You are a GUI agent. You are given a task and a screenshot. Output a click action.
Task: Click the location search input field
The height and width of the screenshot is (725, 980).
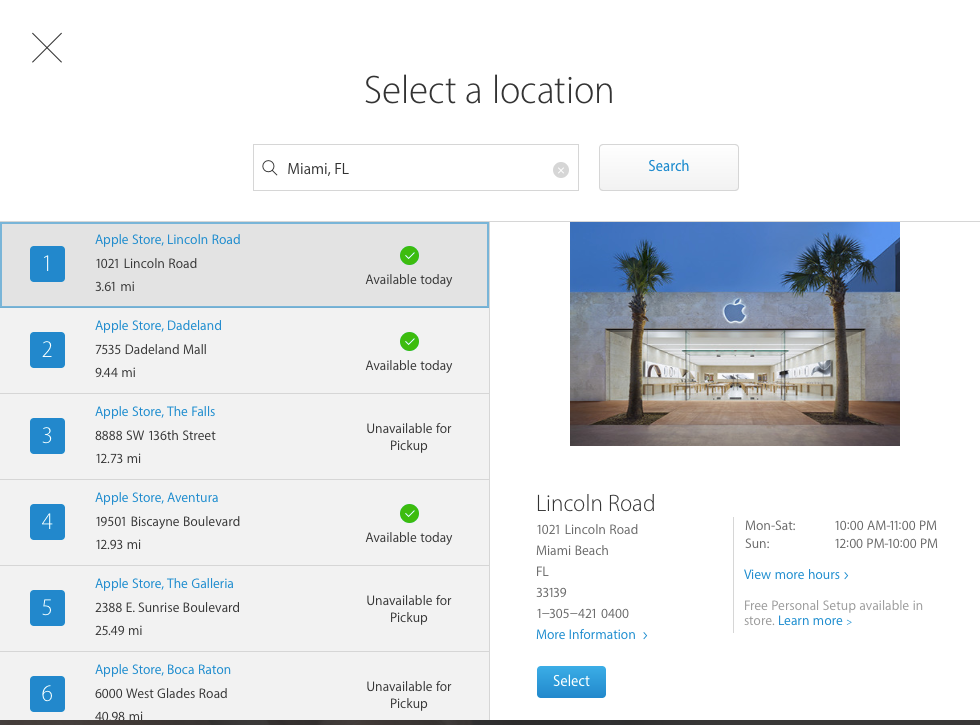416,168
